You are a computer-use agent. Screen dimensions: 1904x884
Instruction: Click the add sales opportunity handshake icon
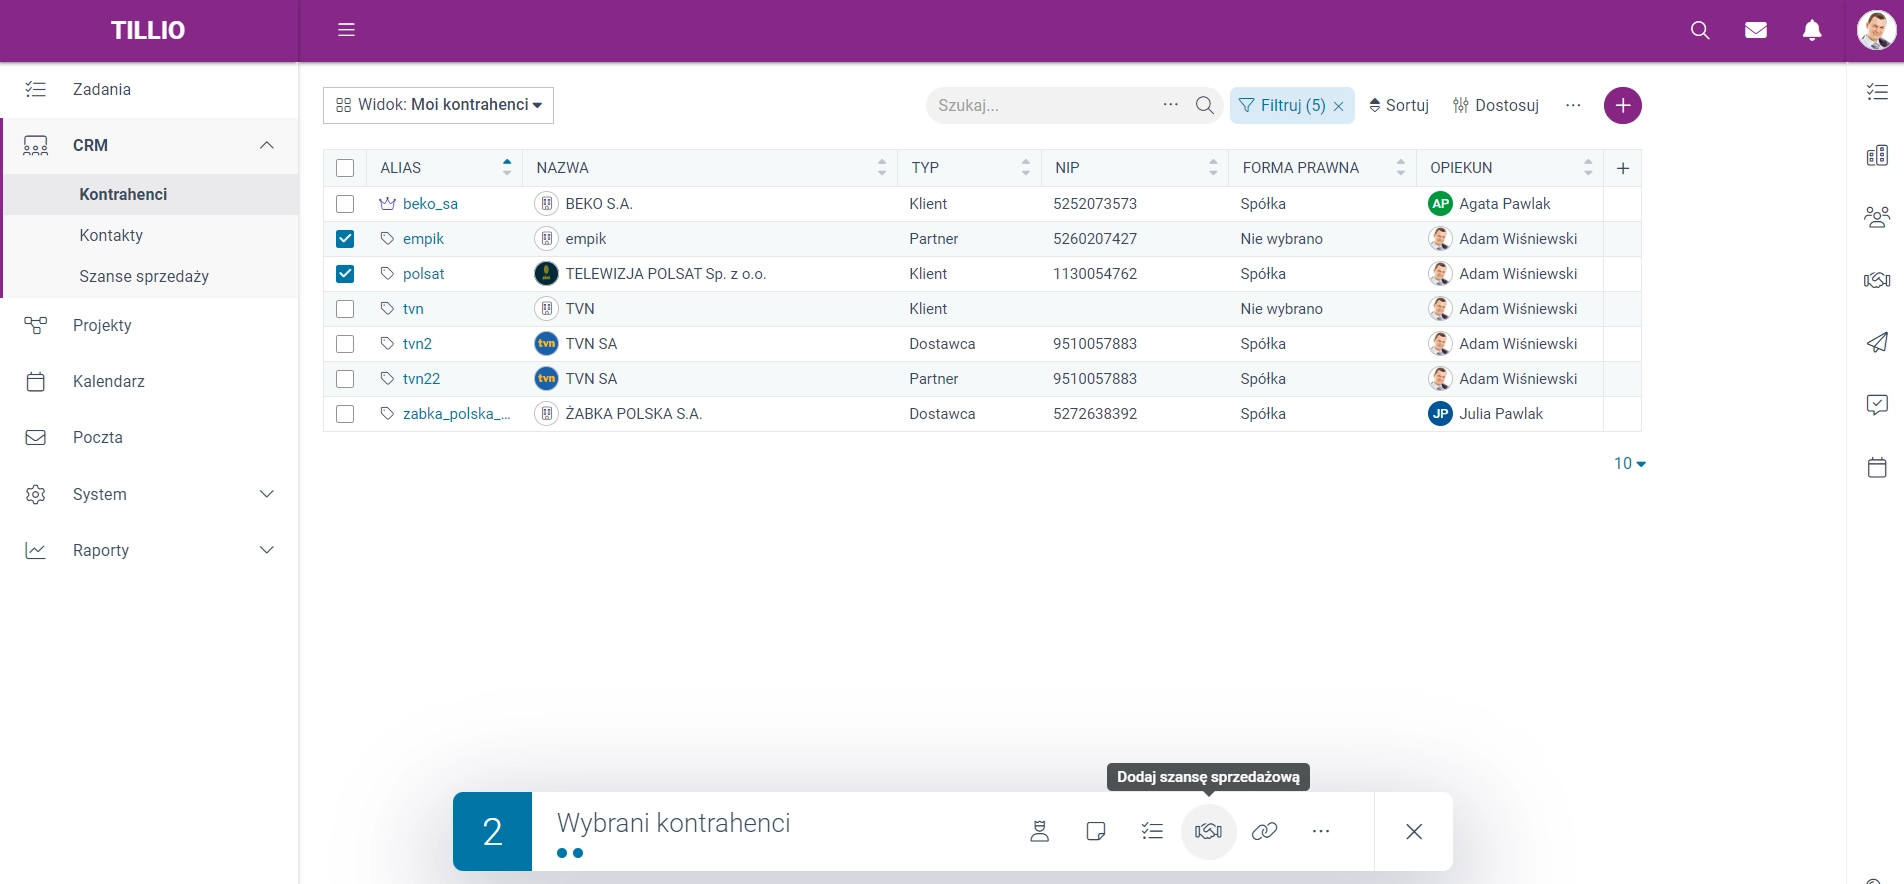click(x=1208, y=831)
